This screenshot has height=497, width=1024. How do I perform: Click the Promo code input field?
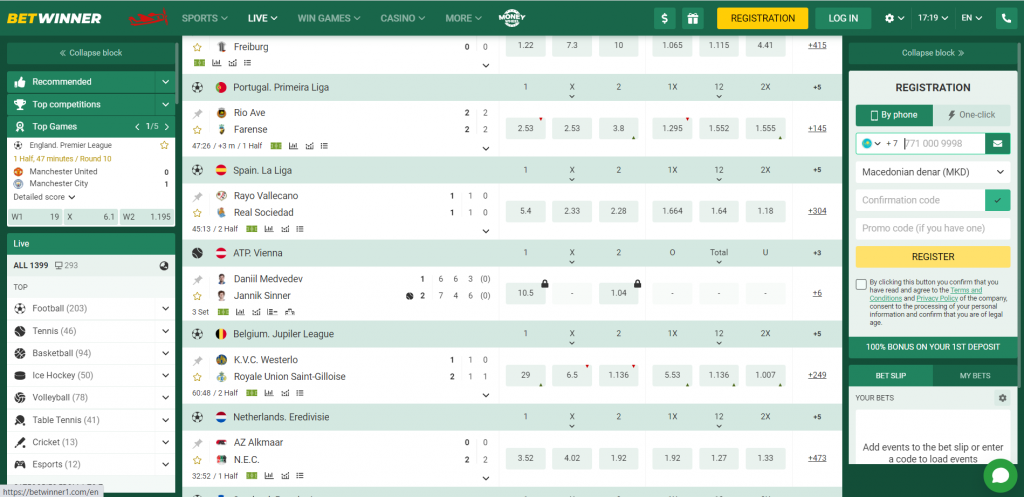pyautogui.click(x=933, y=229)
